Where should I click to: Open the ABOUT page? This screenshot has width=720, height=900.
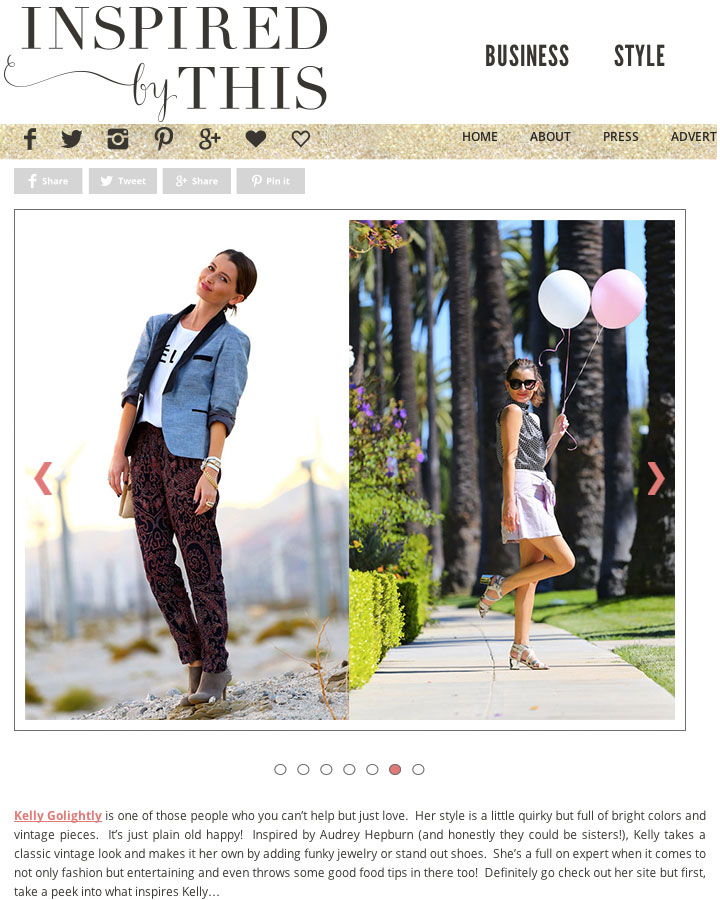[550, 137]
